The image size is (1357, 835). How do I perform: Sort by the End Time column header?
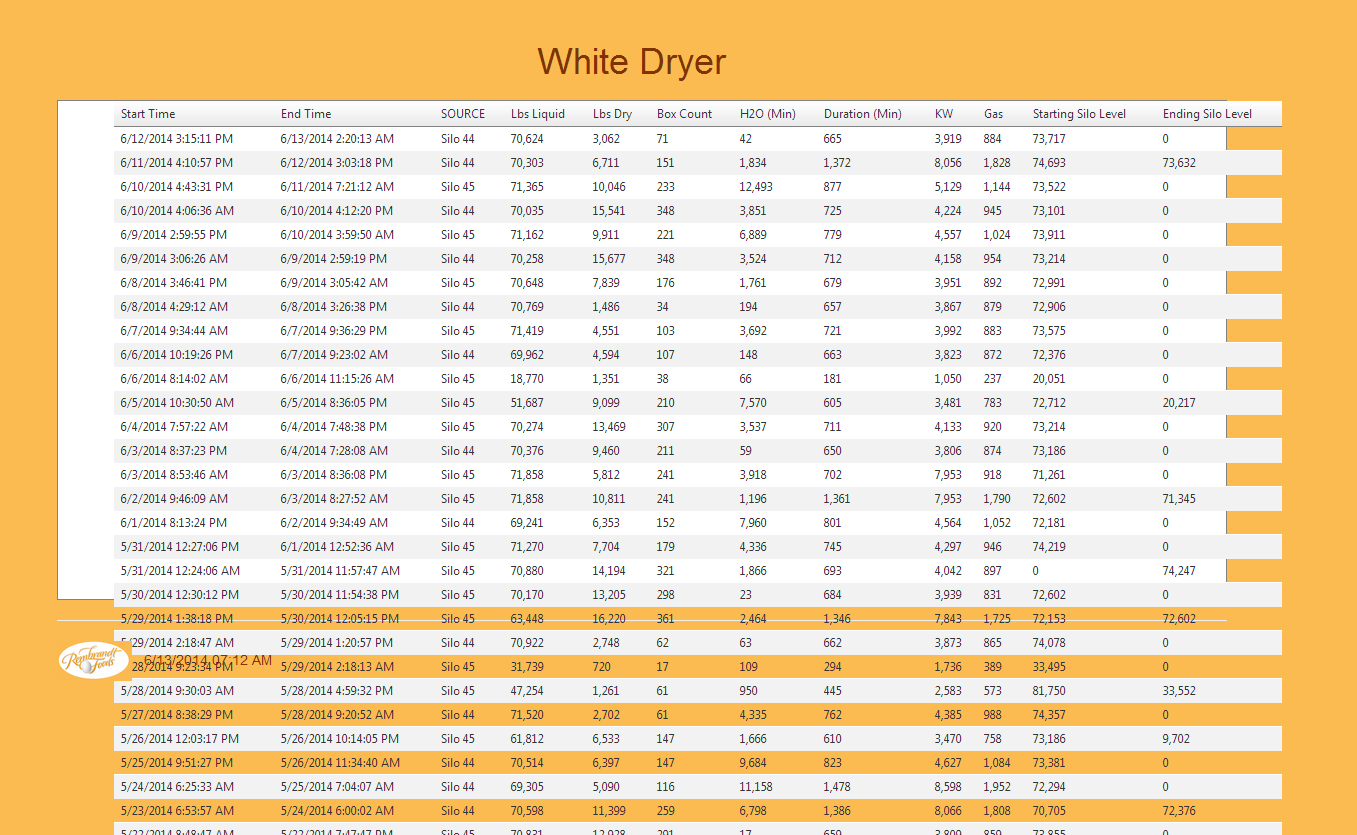click(306, 114)
